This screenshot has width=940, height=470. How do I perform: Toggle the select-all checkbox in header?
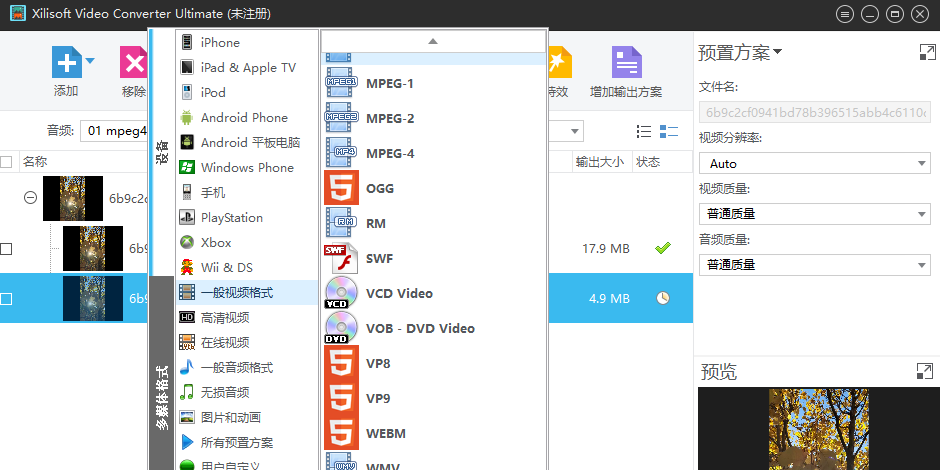pos(6,162)
